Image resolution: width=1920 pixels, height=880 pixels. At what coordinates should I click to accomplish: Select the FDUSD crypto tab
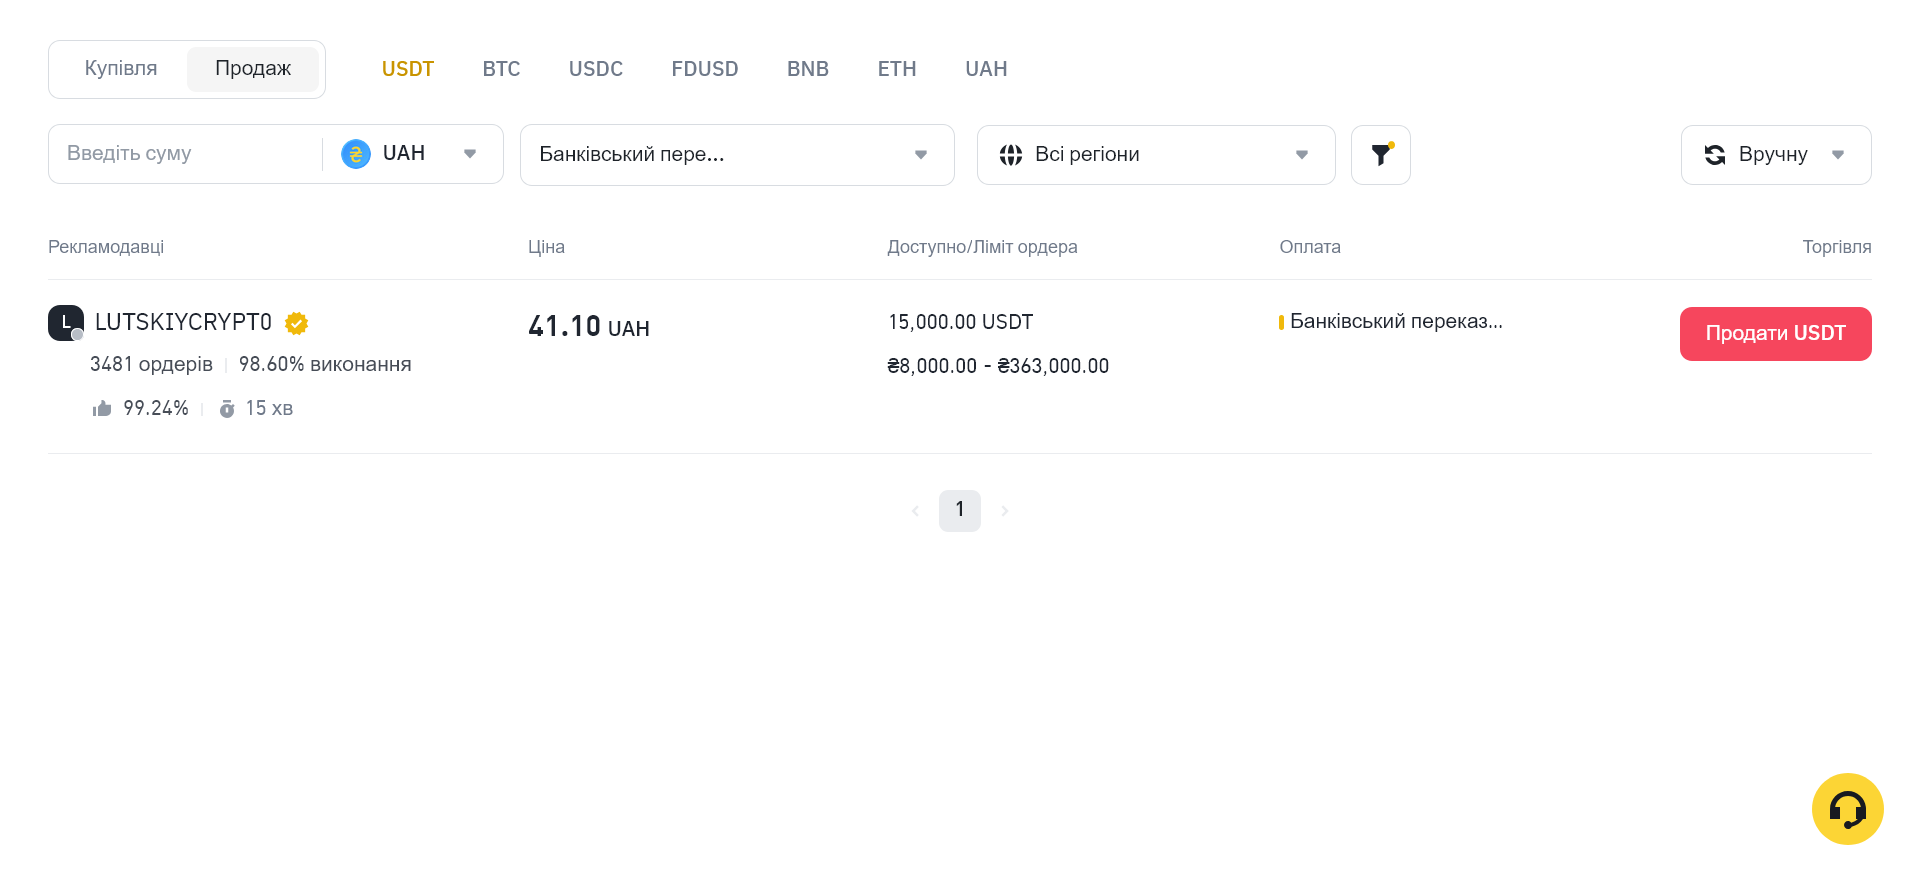(705, 69)
